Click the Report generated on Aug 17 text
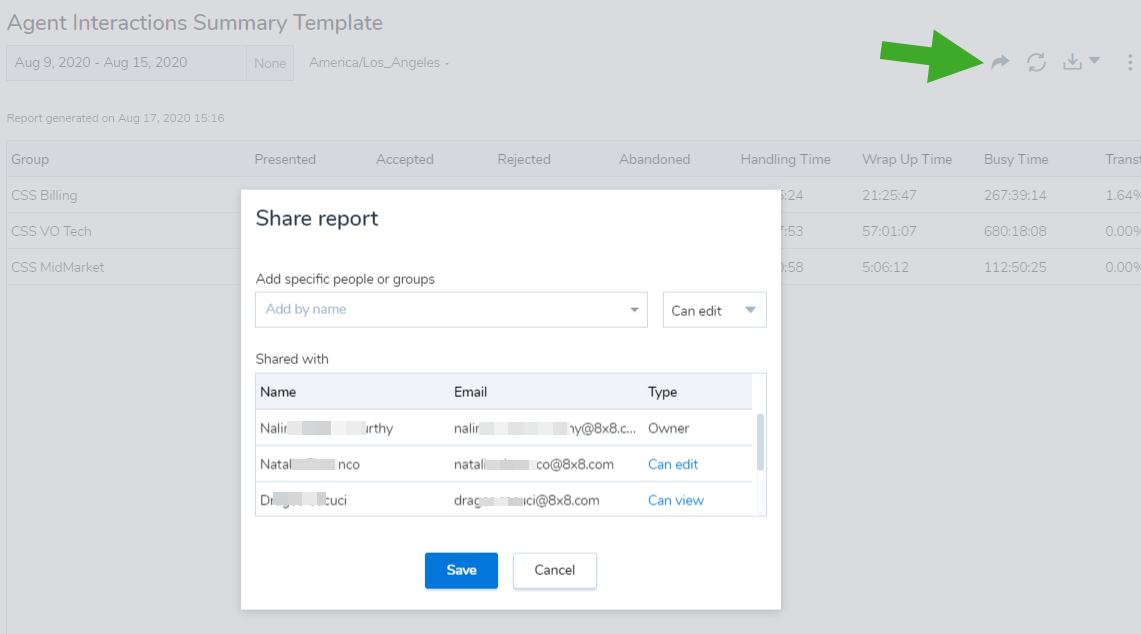The image size is (1141, 634). coord(115,118)
